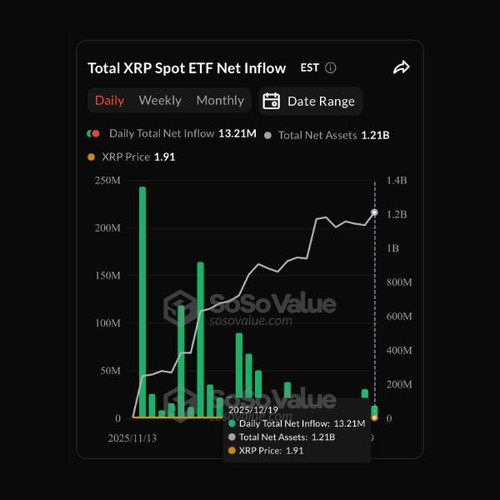
Task: Click the orange XRP price endpoint dot
Action: (x=374, y=418)
